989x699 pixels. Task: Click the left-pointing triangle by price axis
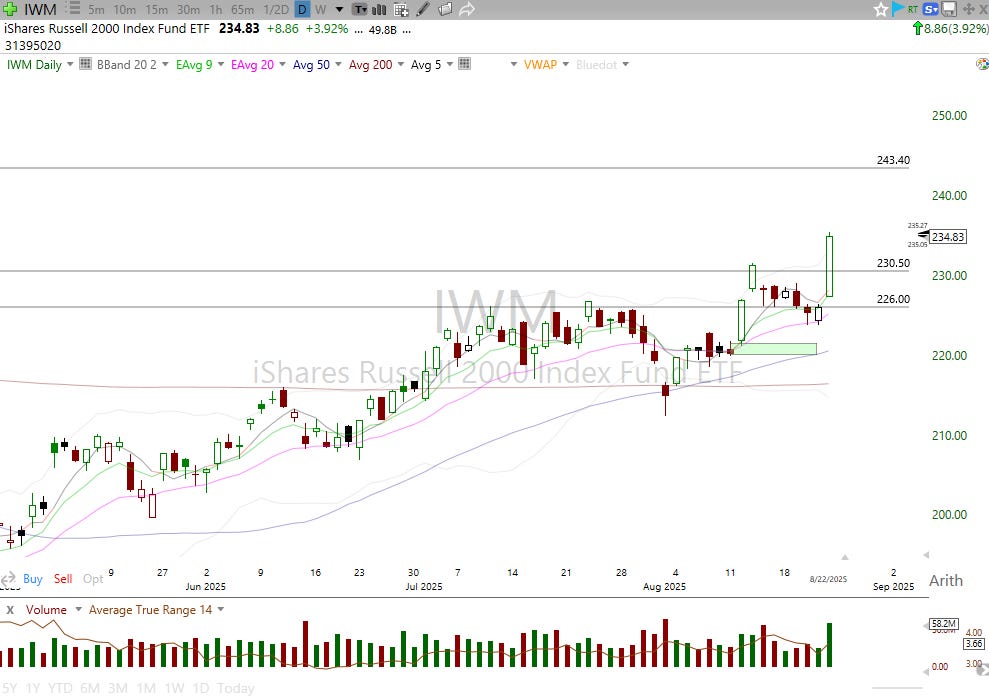point(926,555)
